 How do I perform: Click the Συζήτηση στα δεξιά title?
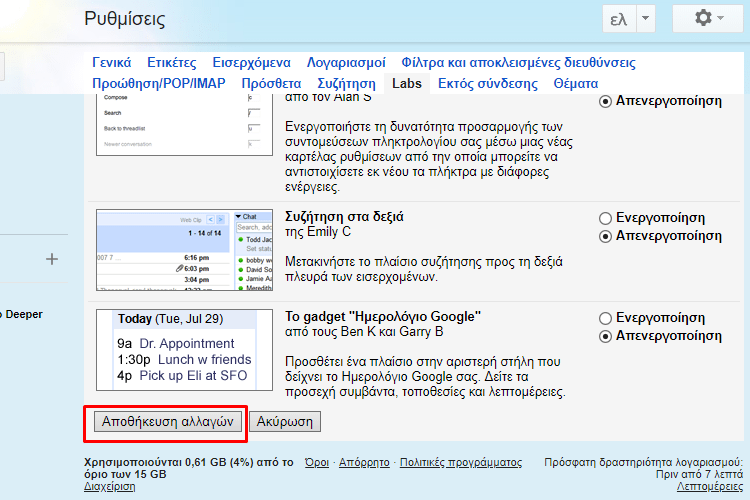click(x=344, y=217)
